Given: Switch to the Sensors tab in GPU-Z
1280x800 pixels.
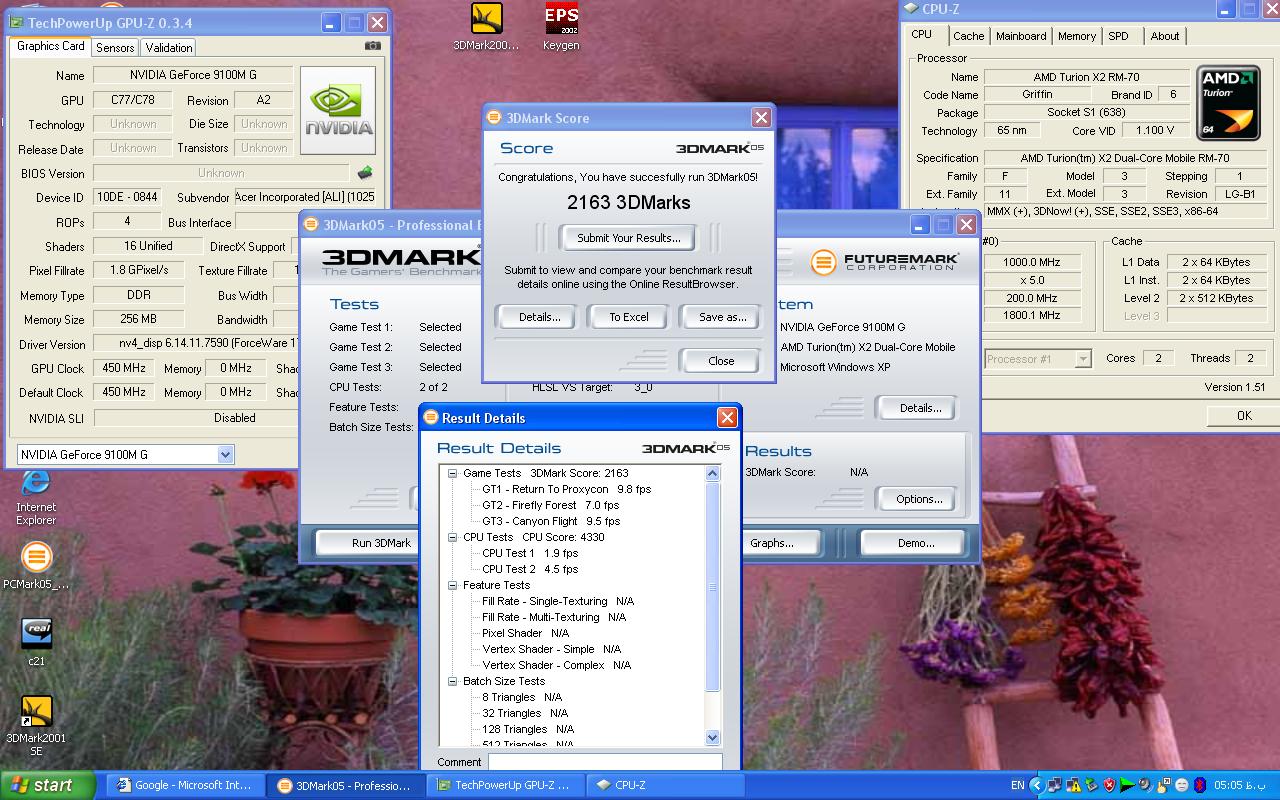Looking at the screenshot, I should click(115, 47).
